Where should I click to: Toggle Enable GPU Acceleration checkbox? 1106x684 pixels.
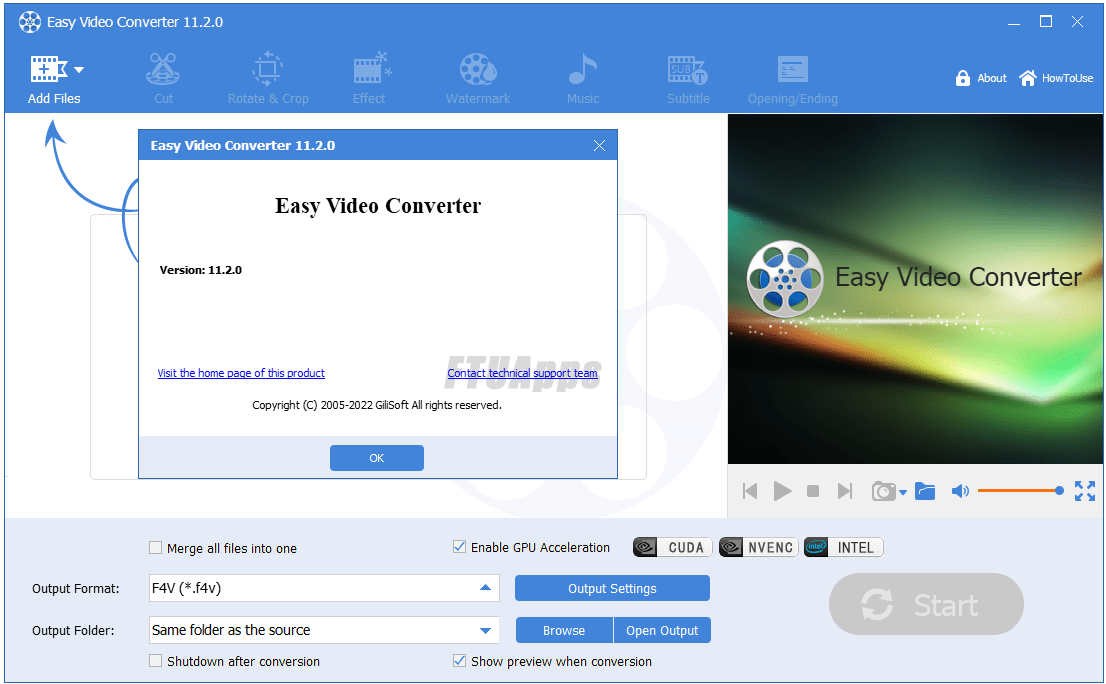pyautogui.click(x=459, y=546)
